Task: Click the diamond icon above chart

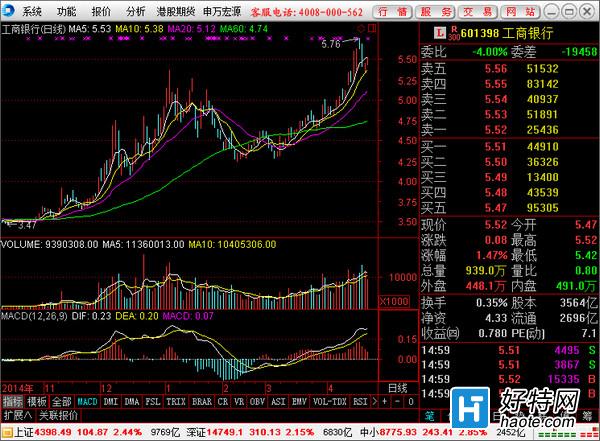Action: pos(361,28)
